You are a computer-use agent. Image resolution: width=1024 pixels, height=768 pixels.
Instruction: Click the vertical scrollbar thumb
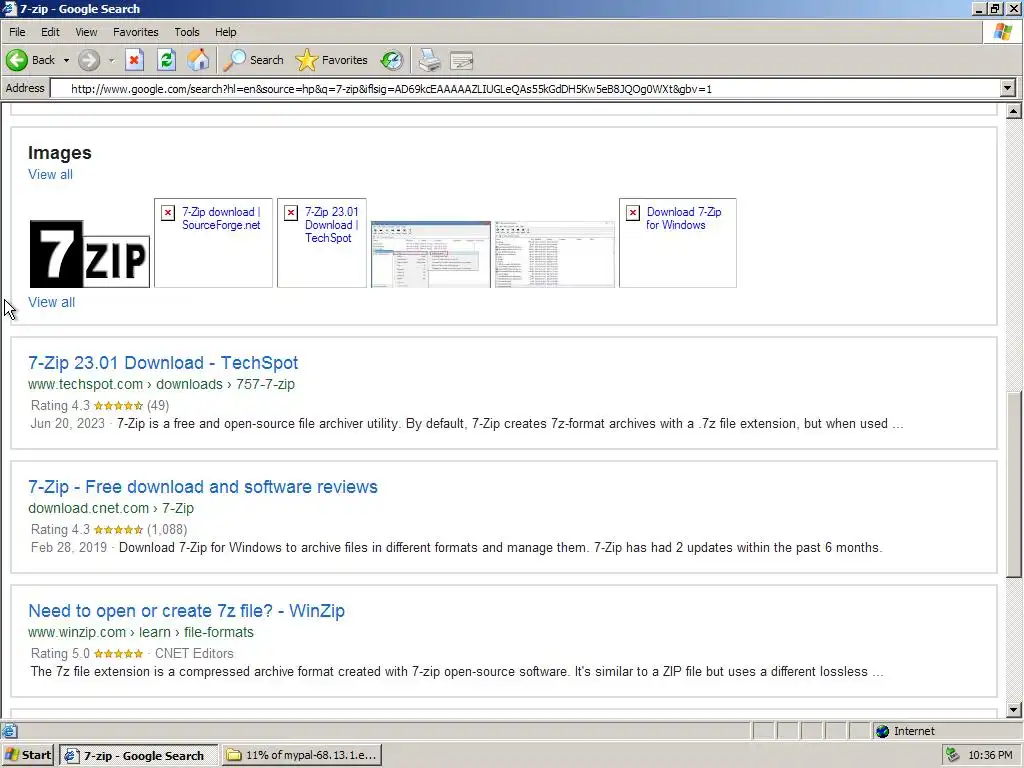1014,485
